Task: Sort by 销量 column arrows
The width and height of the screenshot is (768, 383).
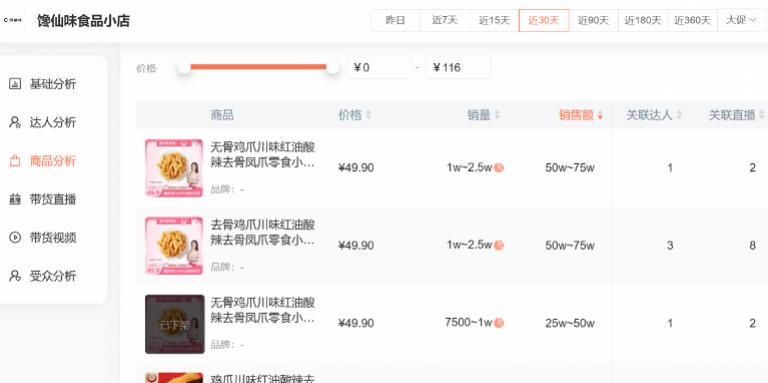Action: 497,115
